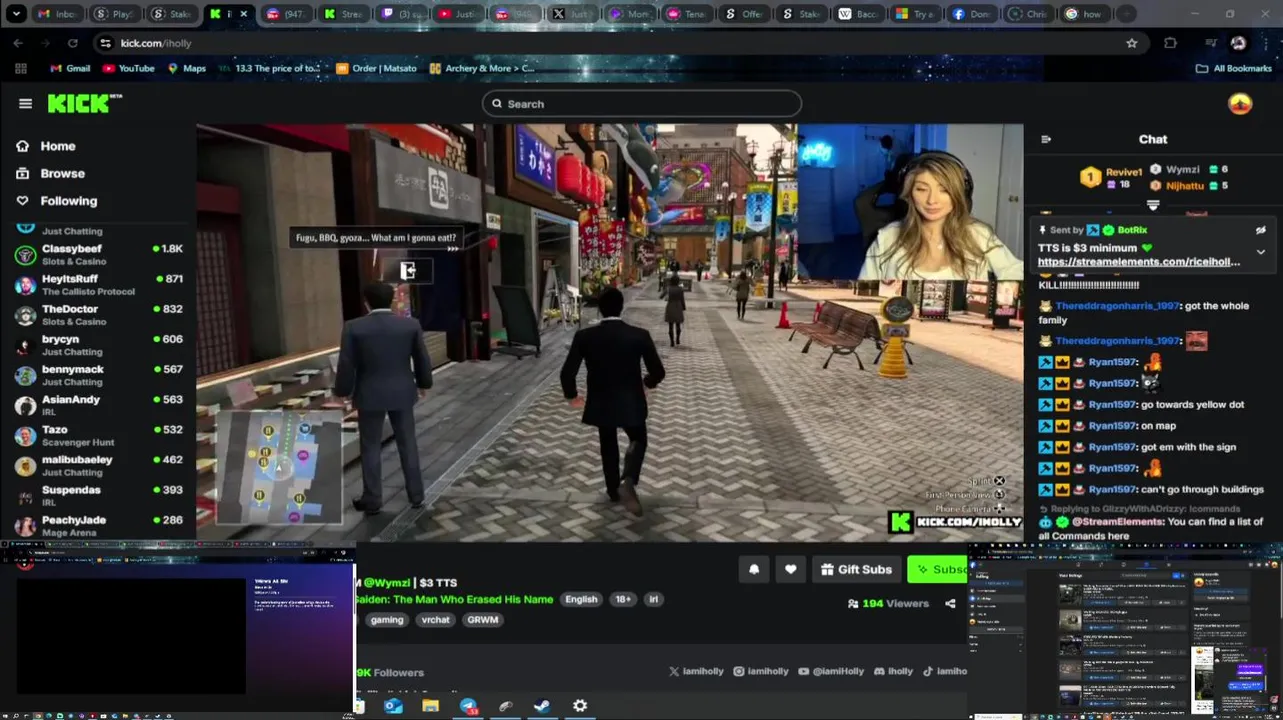Open iholly Discord link

(893, 671)
